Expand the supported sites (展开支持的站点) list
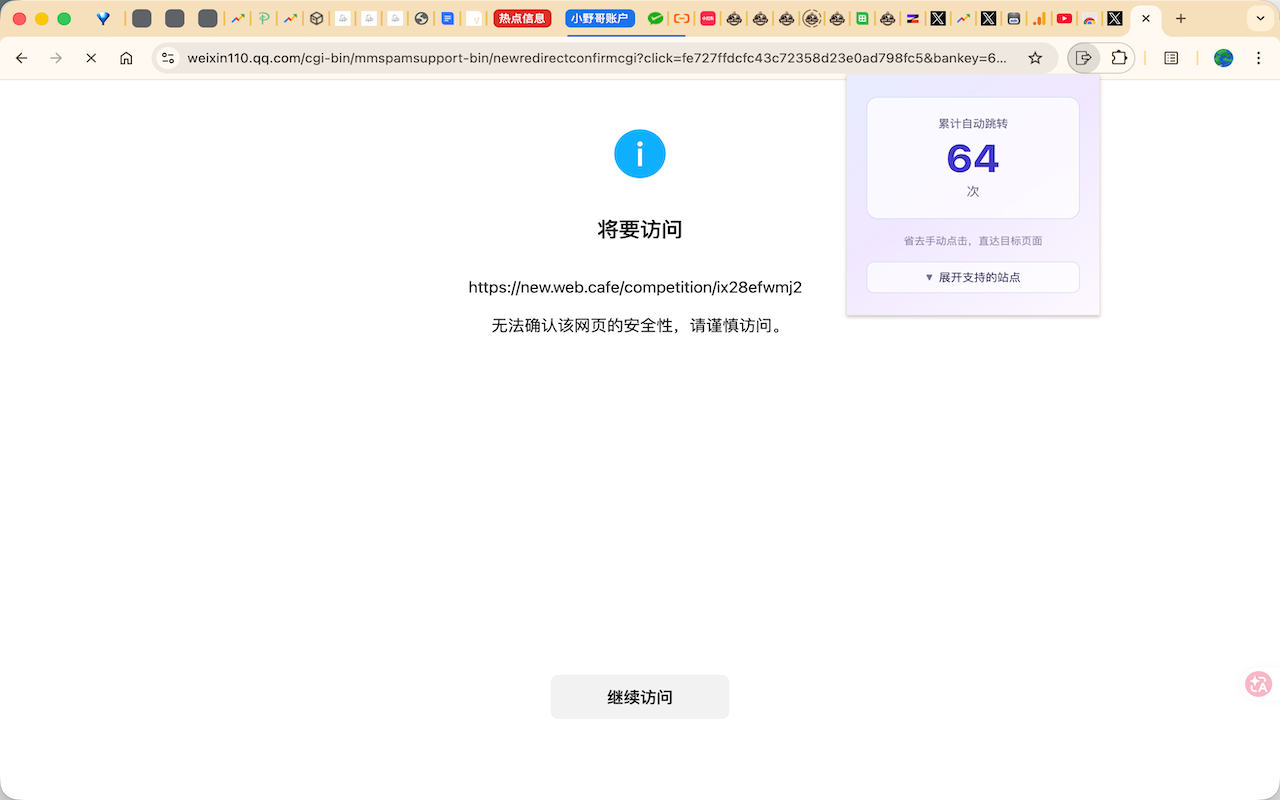This screenshot has width=1280, height=800. [x=972, y=277]
